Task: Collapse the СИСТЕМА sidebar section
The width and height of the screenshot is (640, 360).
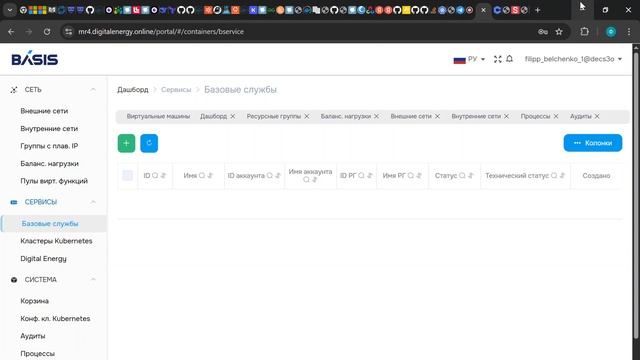Action: coord(93,280)
